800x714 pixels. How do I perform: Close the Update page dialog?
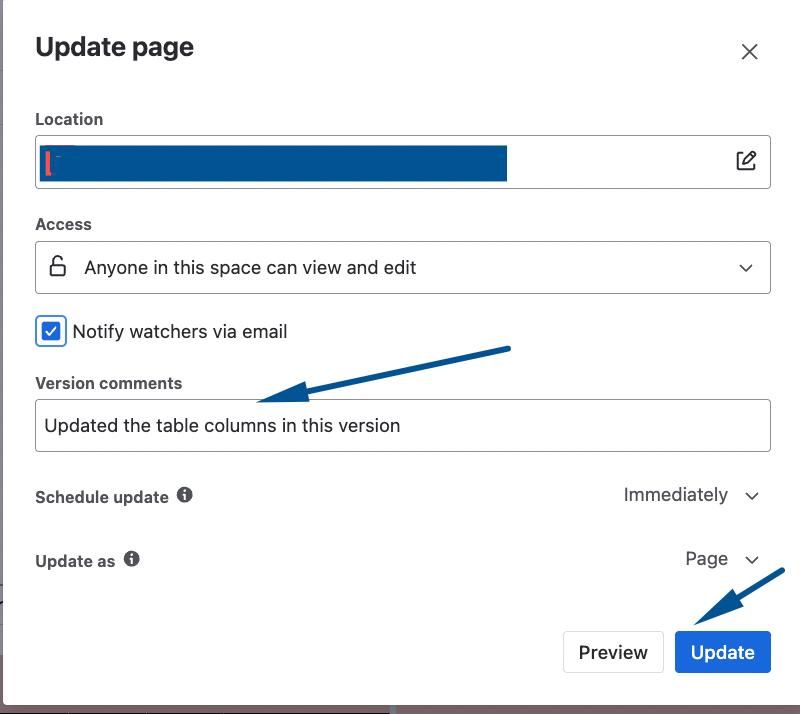[749, 51]
